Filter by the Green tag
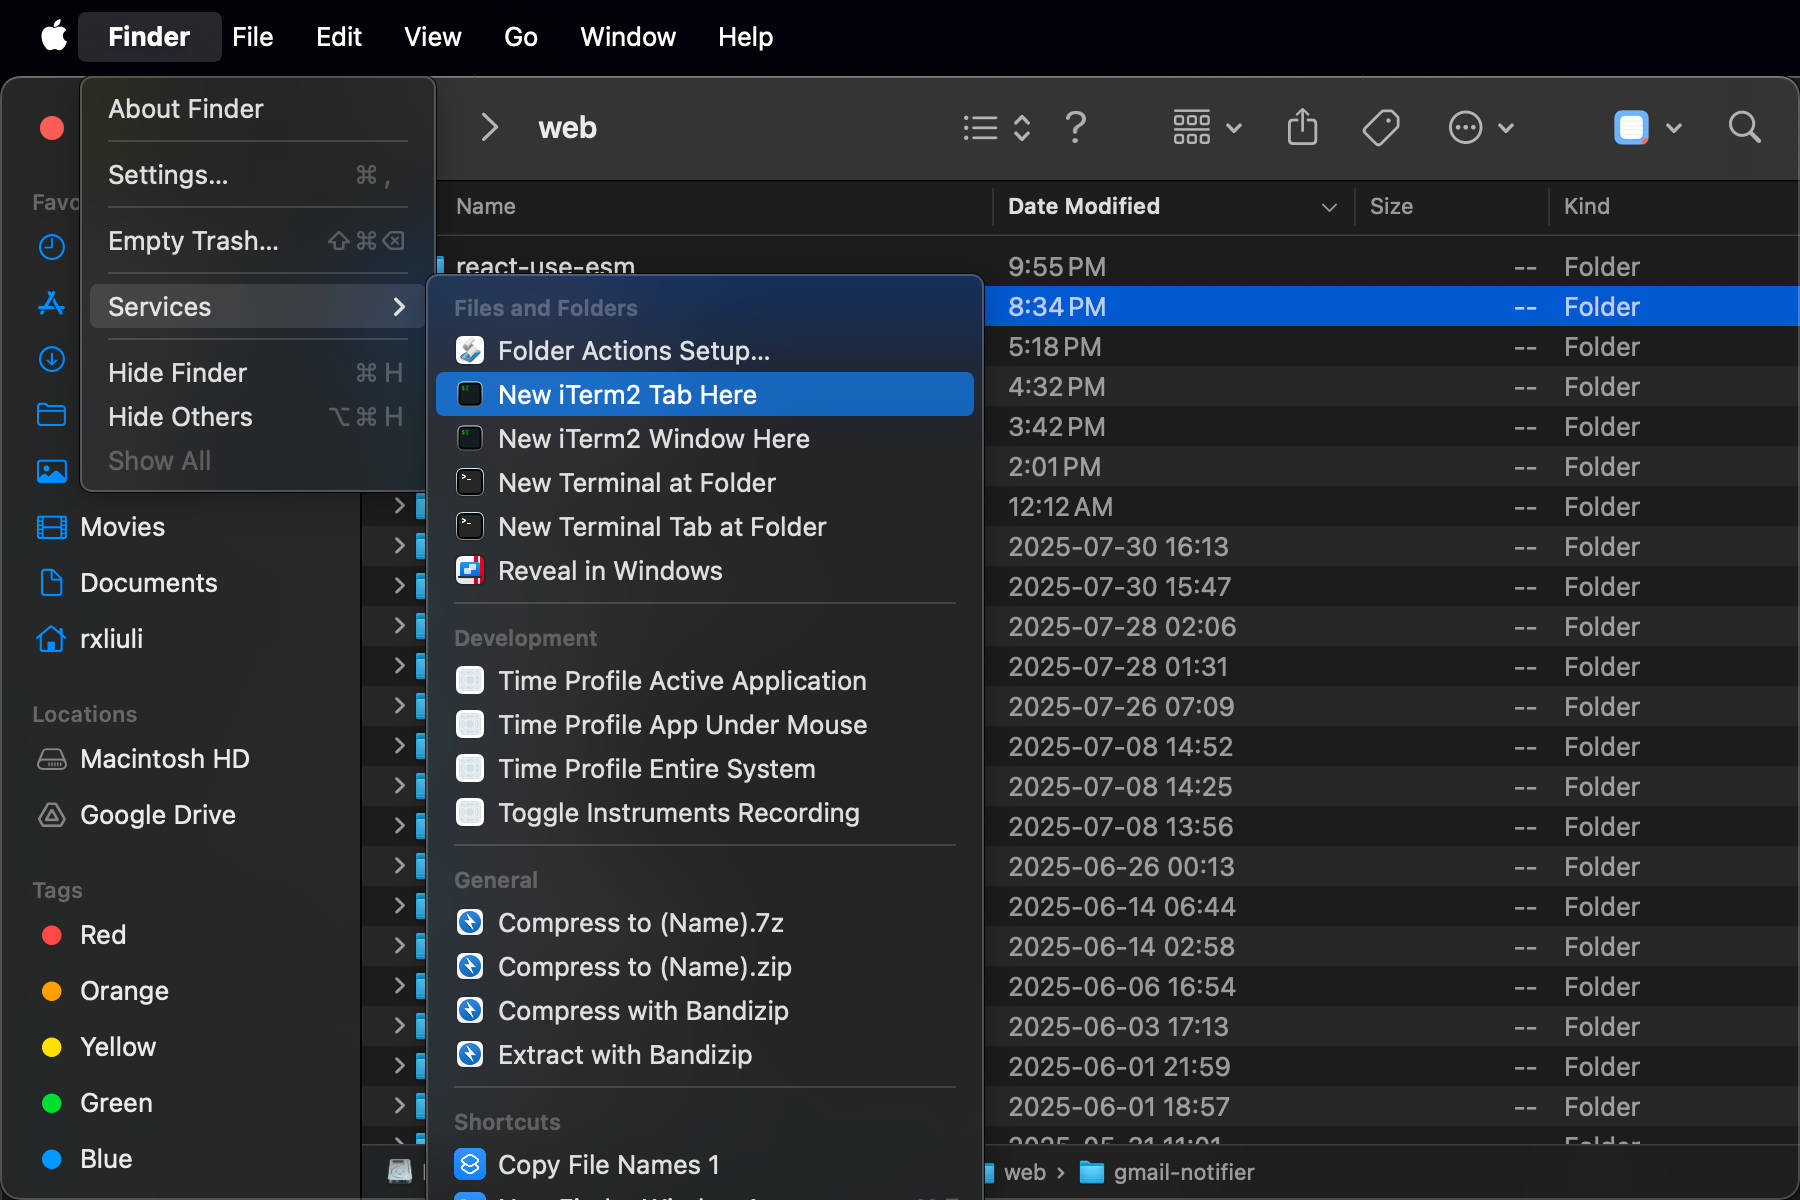This screenshot has width=1800, height=1200. pos(97,1103)
